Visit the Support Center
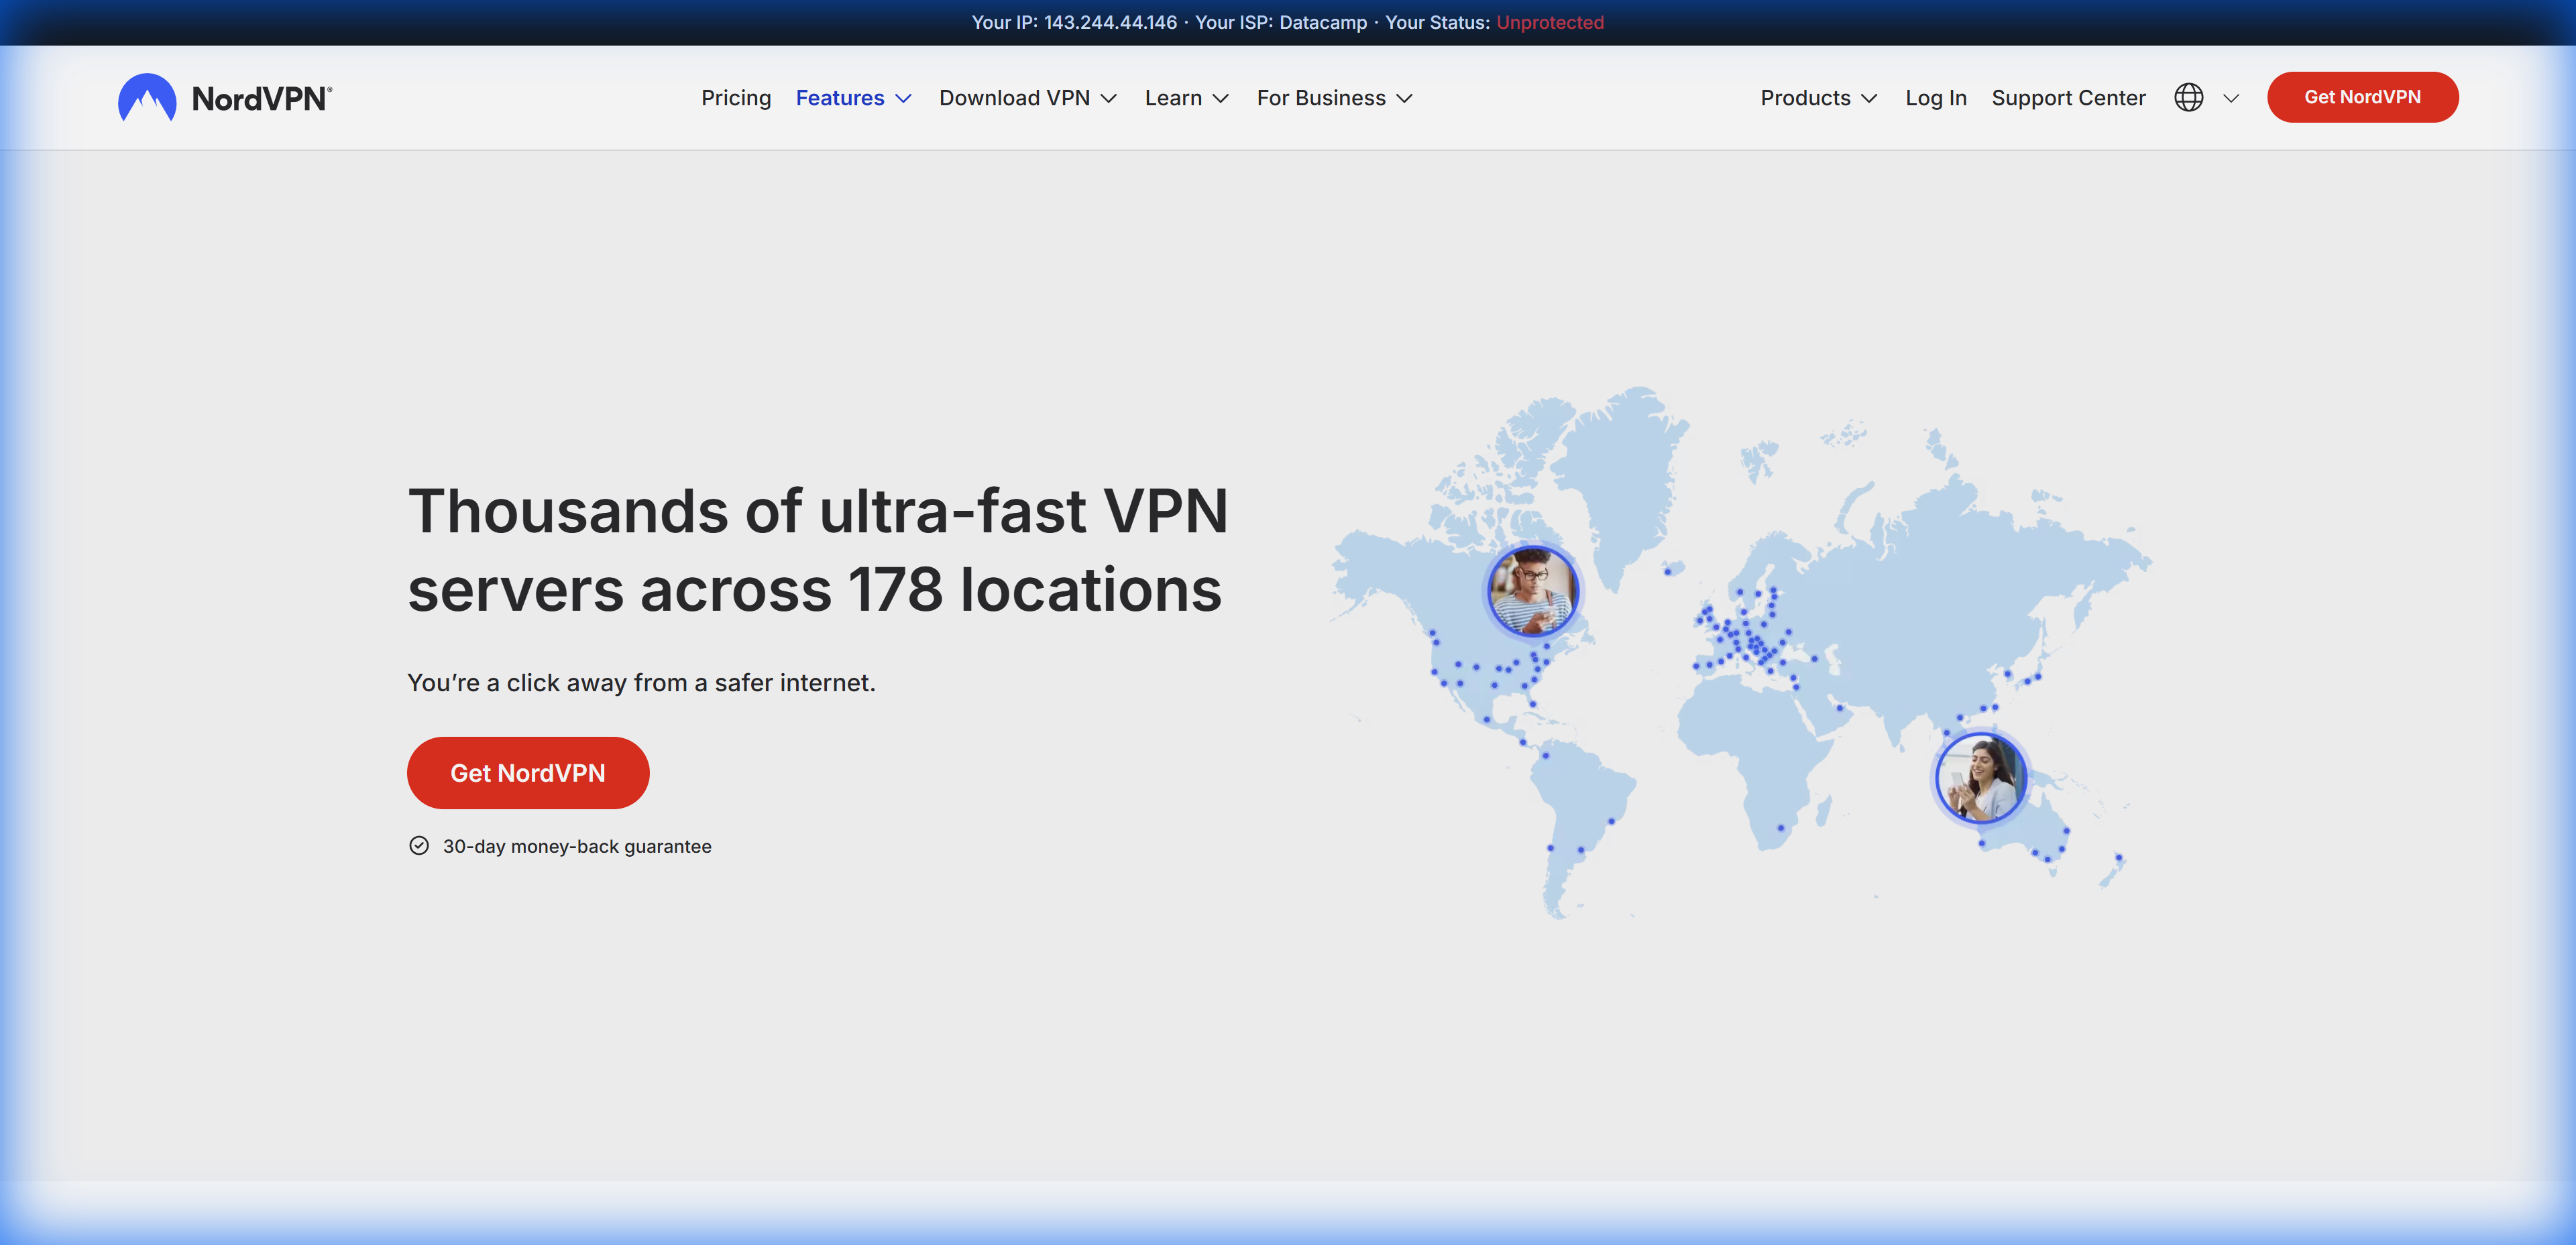Image resolution: width=2576 pixels, height=1245 pixels. coord(2068,97)
